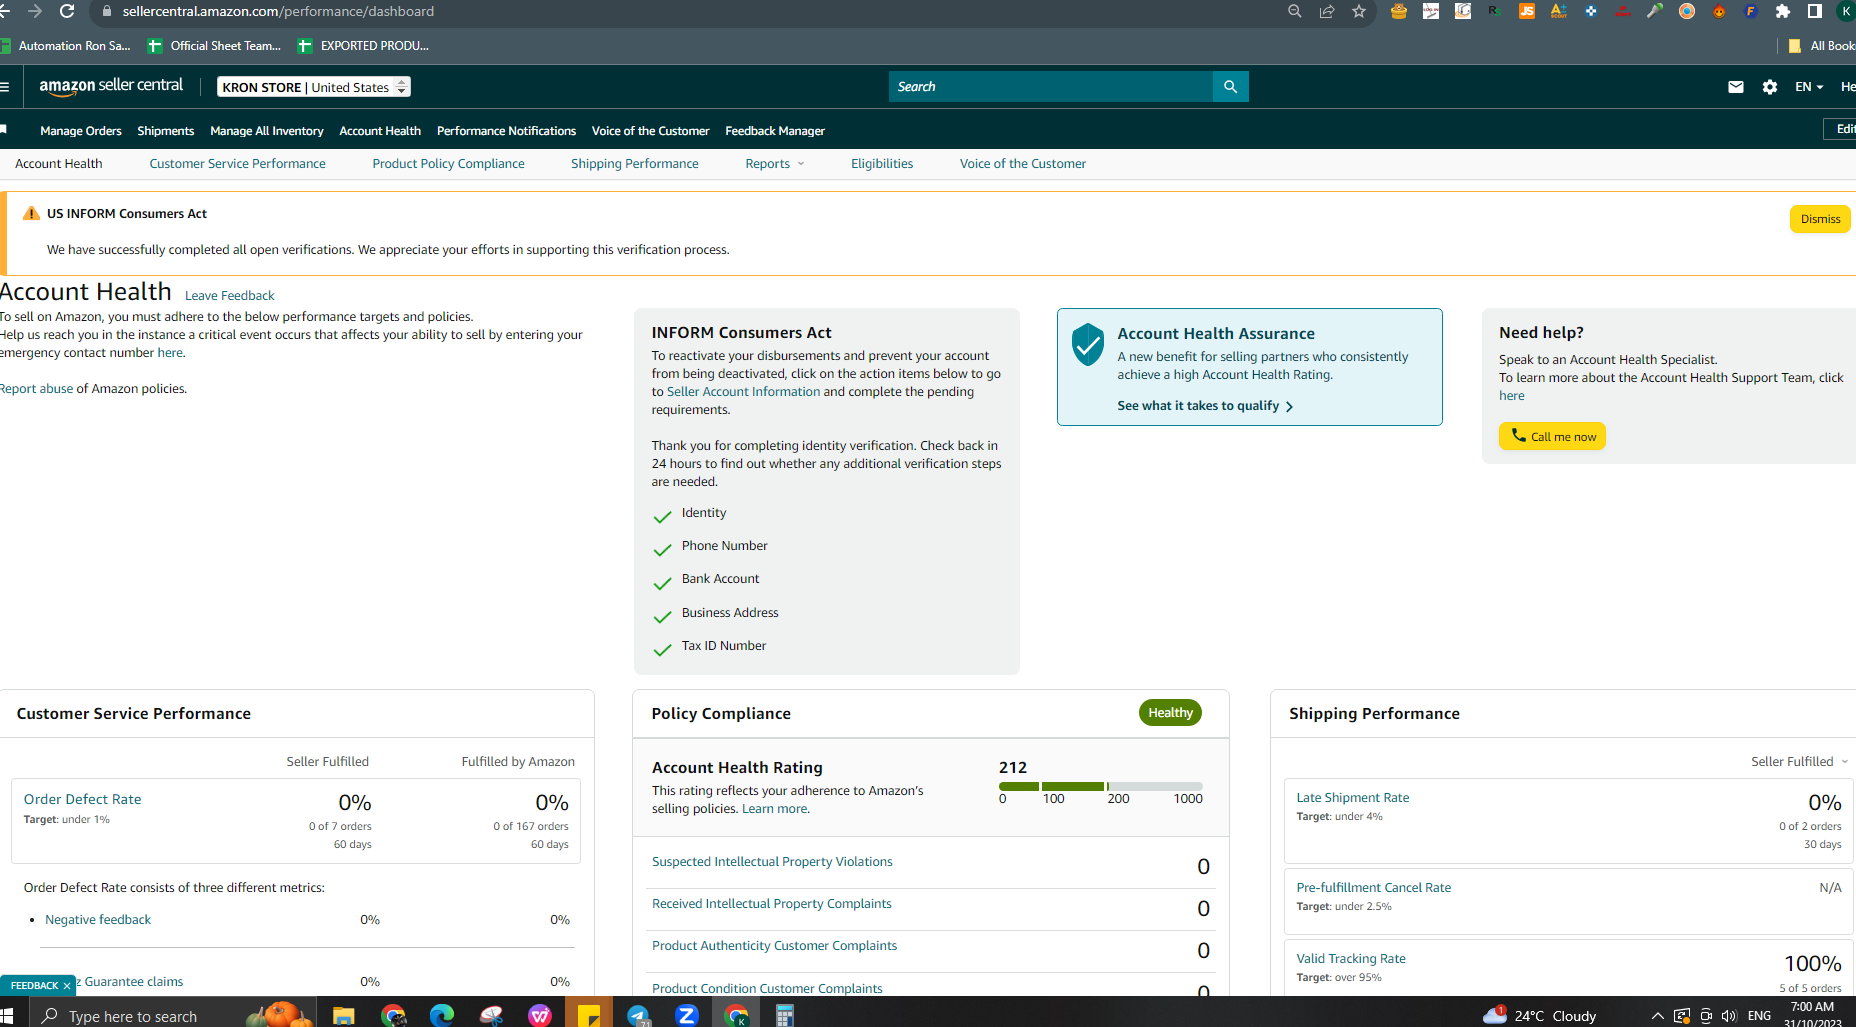Click the Seller Central search field

point(1050,87)
